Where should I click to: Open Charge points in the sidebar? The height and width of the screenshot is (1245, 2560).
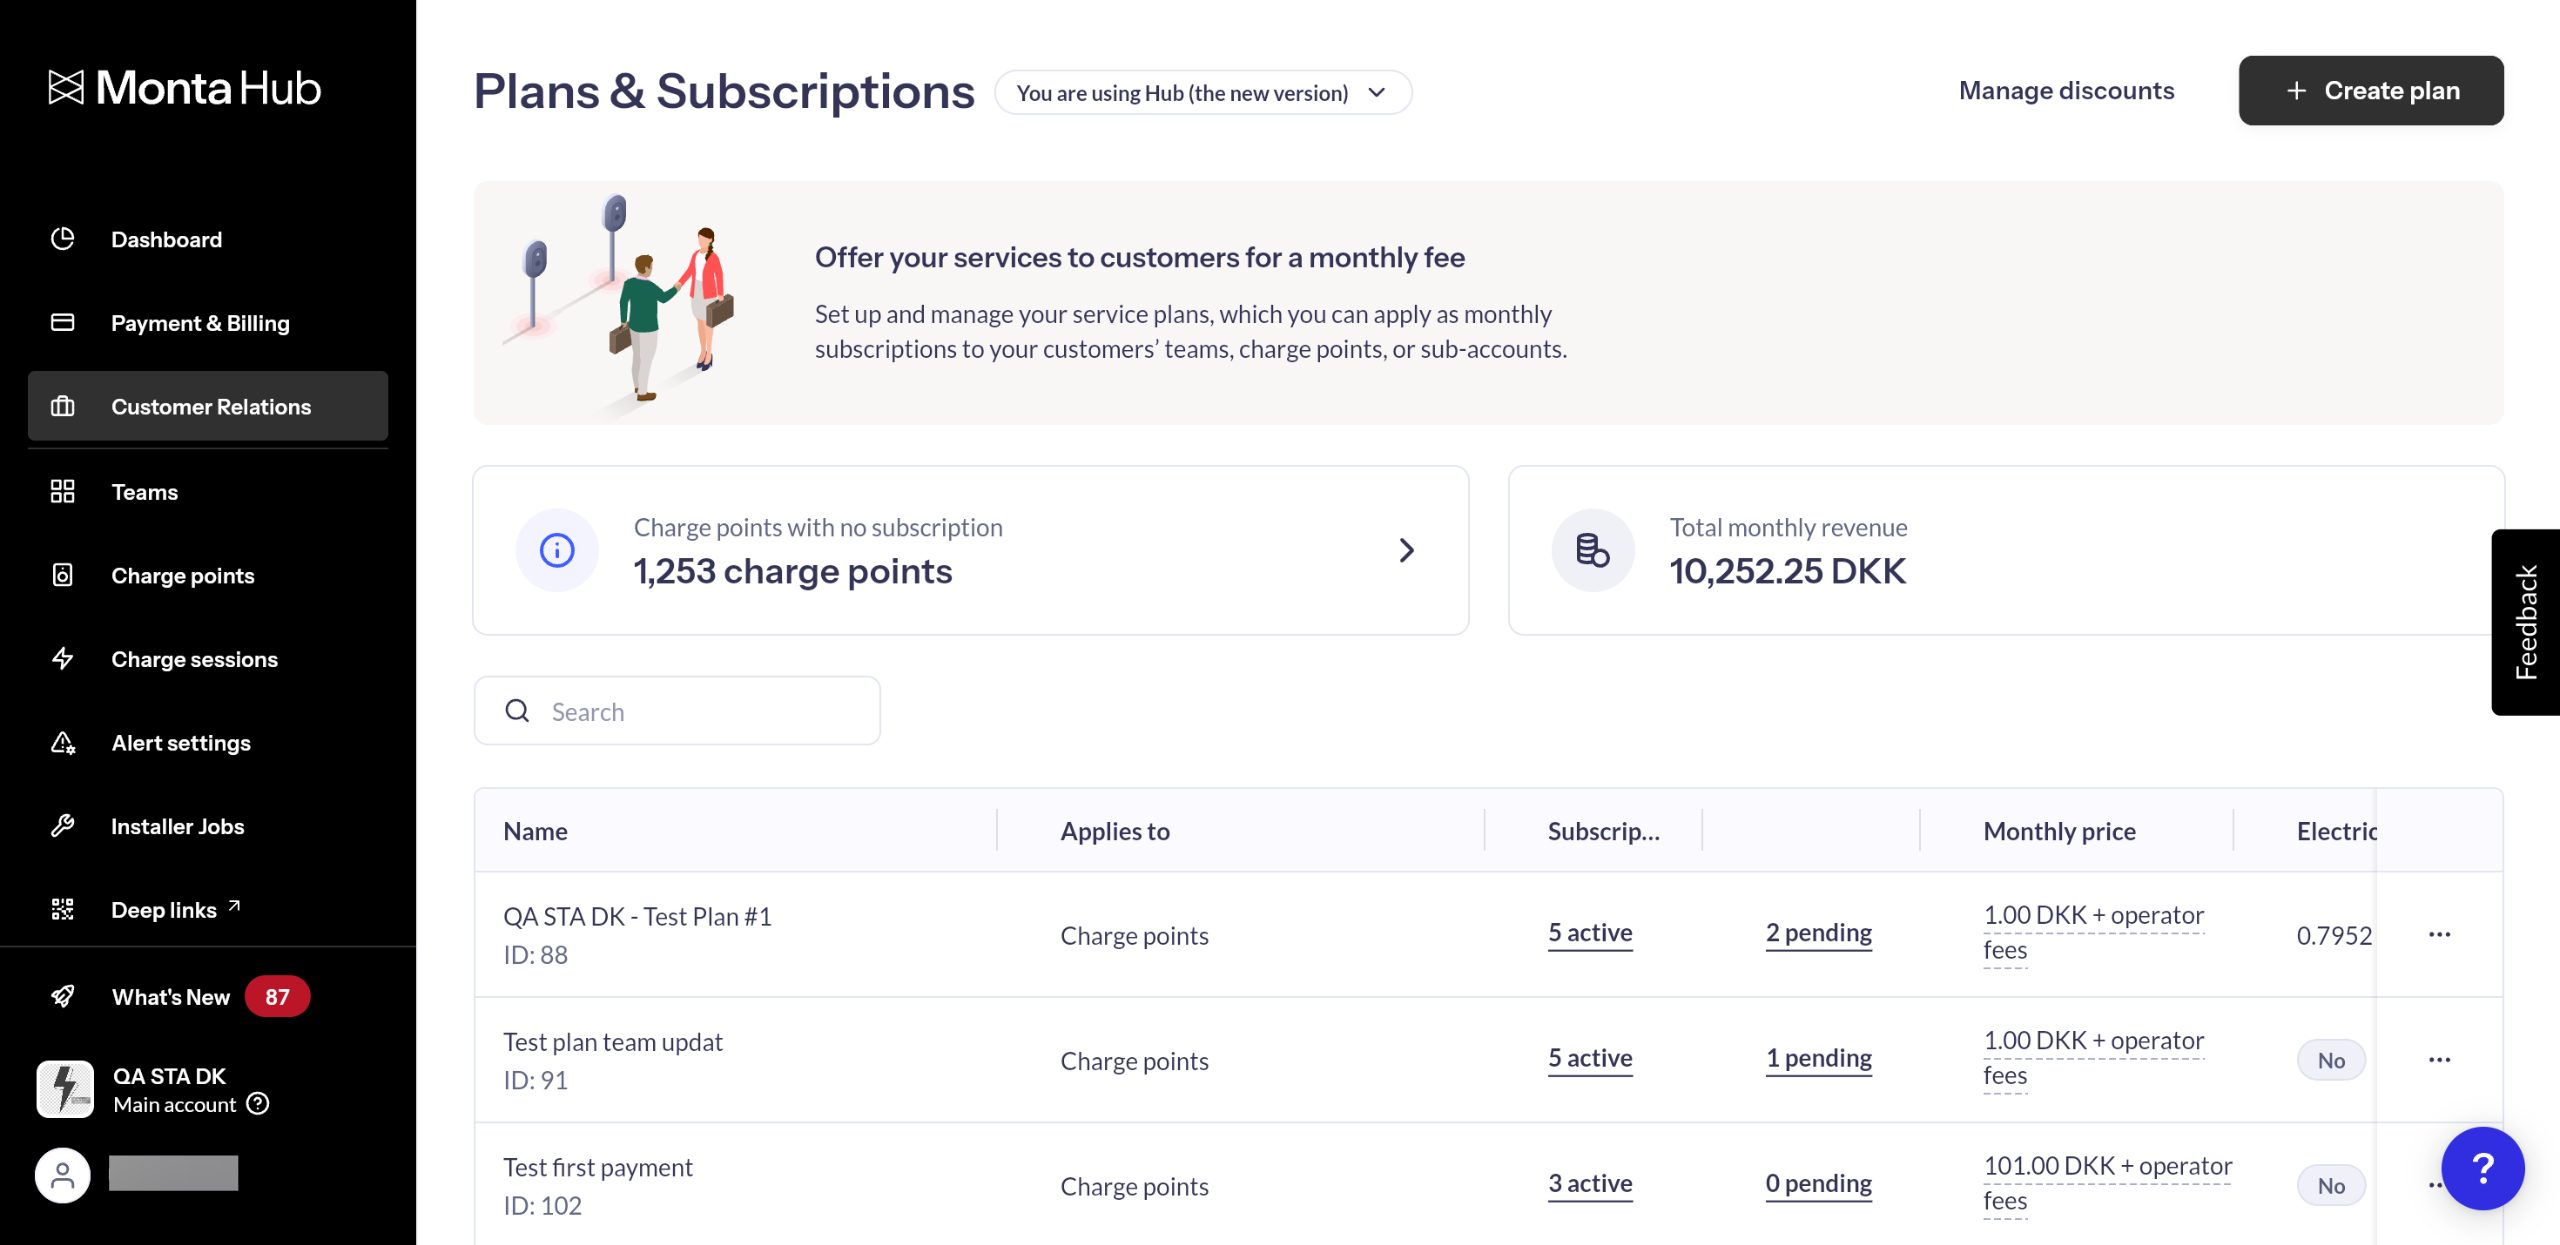pos(183,575)
